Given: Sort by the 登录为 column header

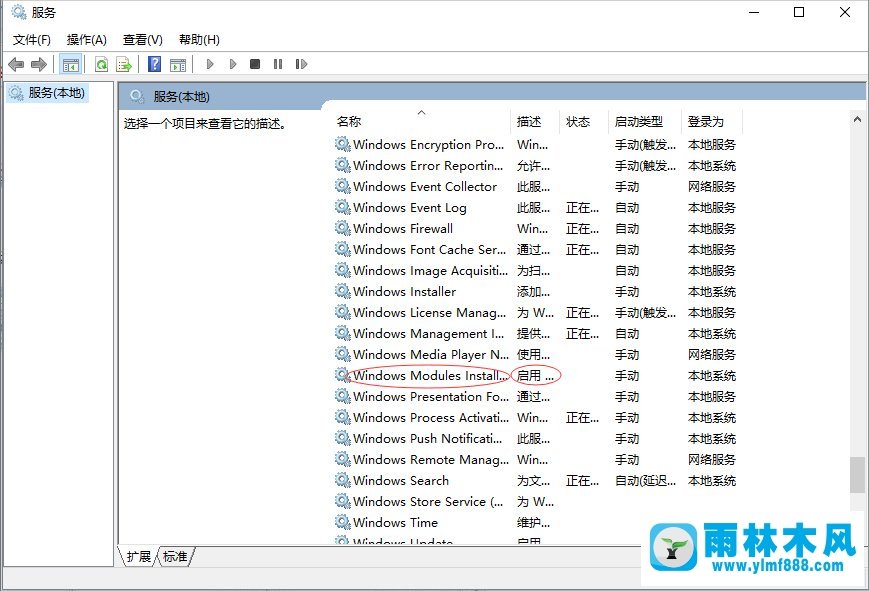Looking at the screenshot, I should pos(712,121).
